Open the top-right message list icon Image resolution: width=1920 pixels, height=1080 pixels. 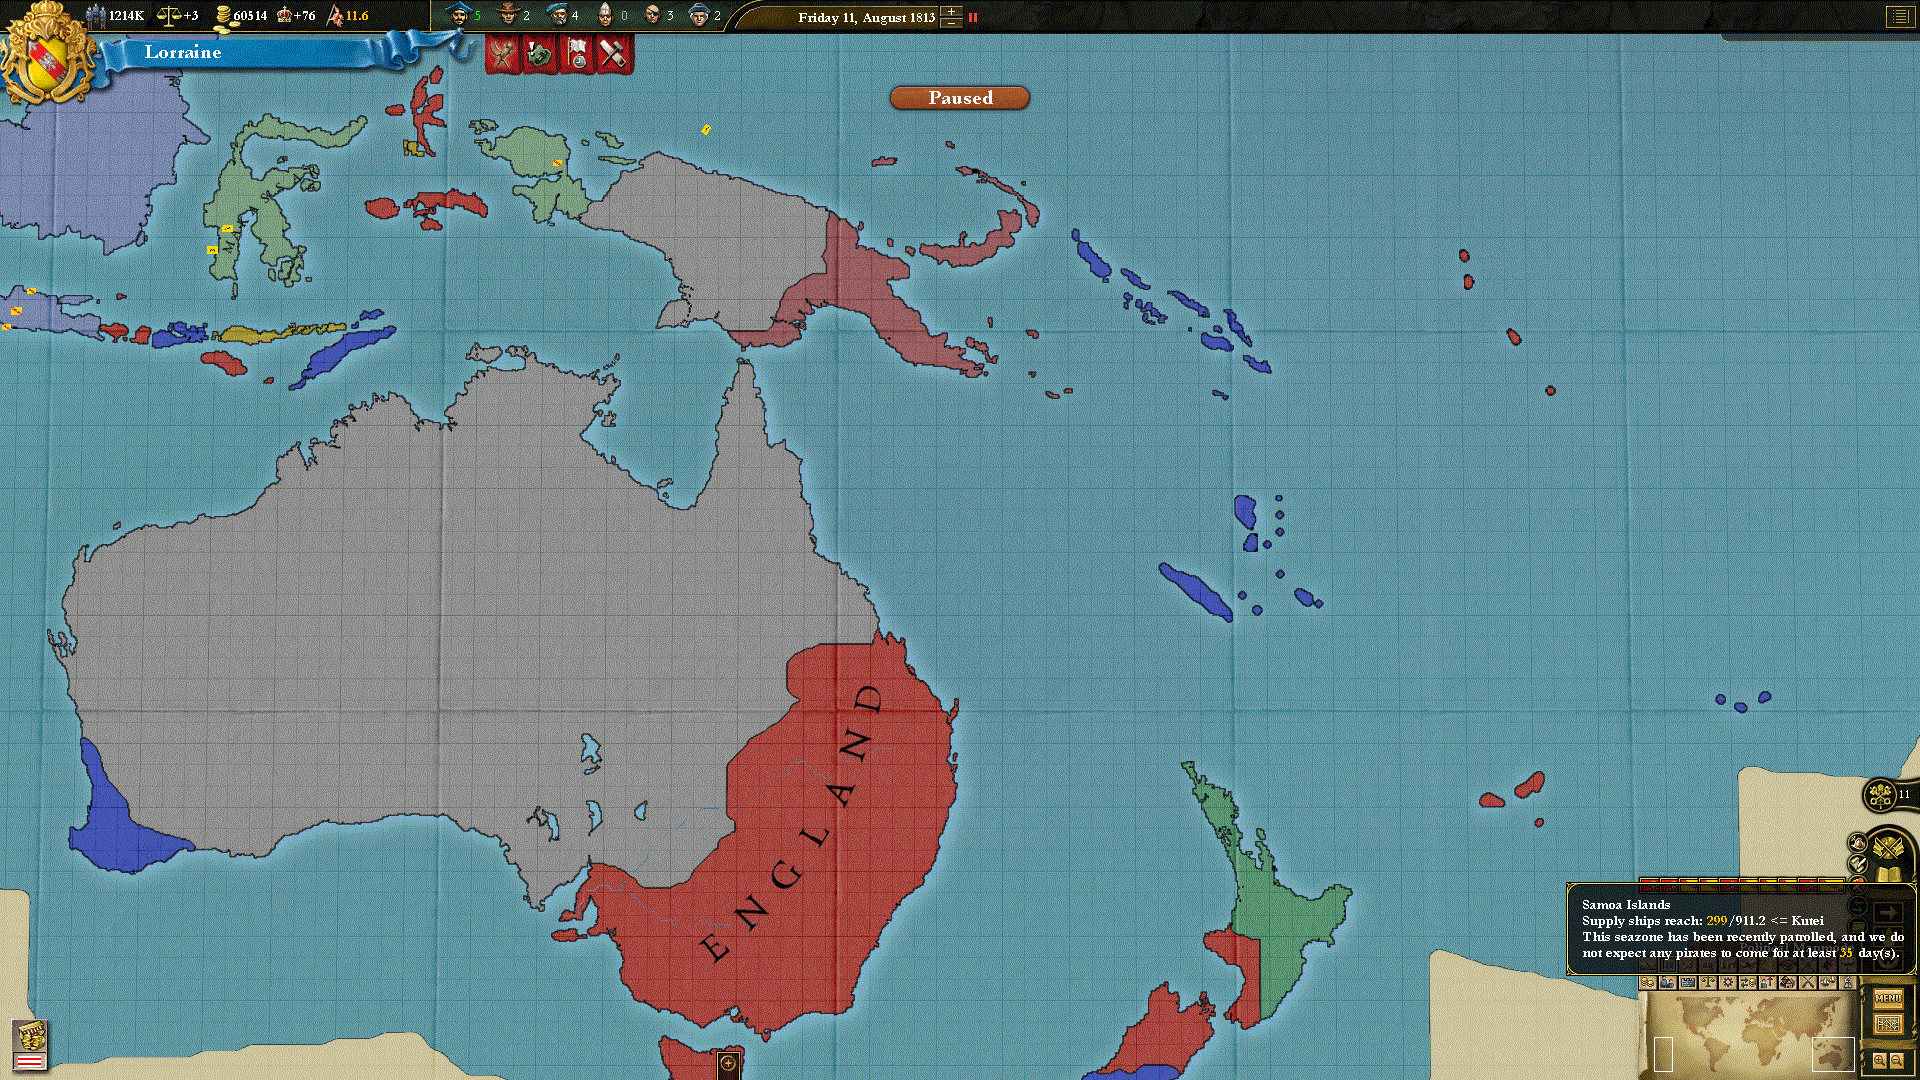coord(1900,17)
